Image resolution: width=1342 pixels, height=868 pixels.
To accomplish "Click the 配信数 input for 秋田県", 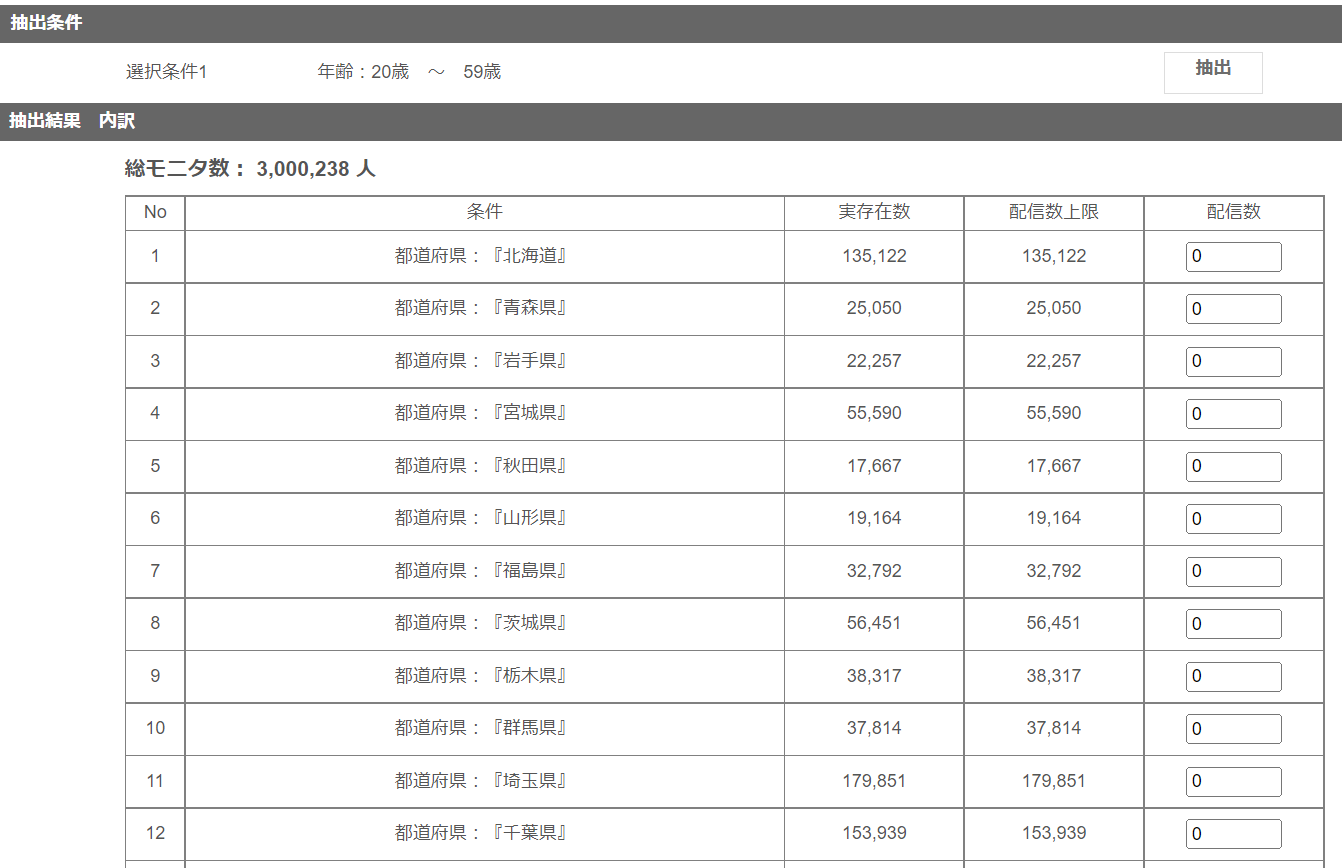I will 1233,467.
